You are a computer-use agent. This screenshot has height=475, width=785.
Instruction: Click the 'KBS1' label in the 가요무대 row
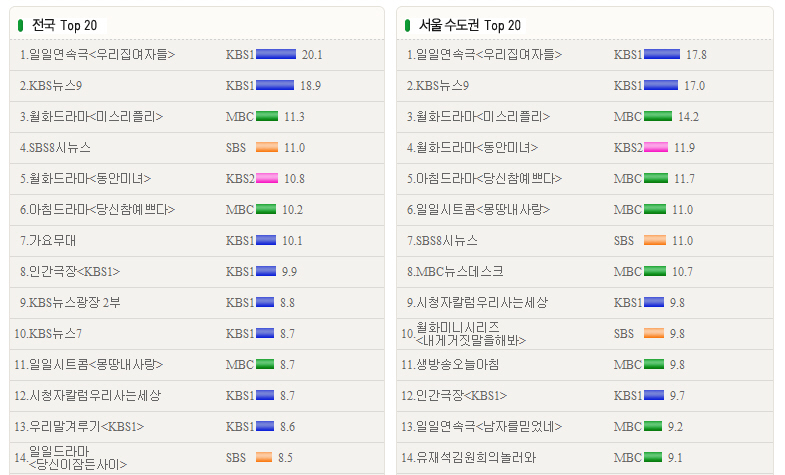[x=240, y=241]
